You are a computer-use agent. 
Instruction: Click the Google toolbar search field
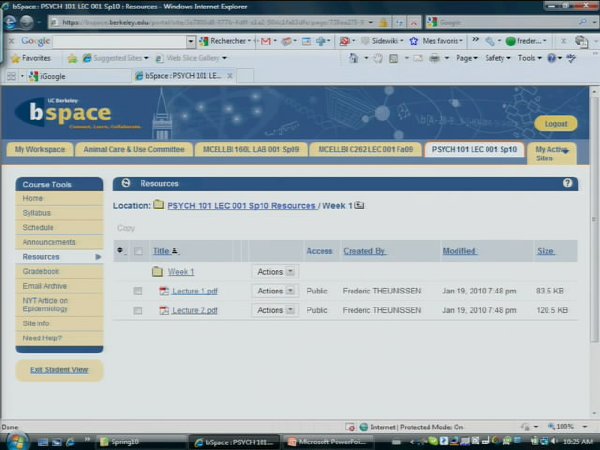(x=119, y=41)
